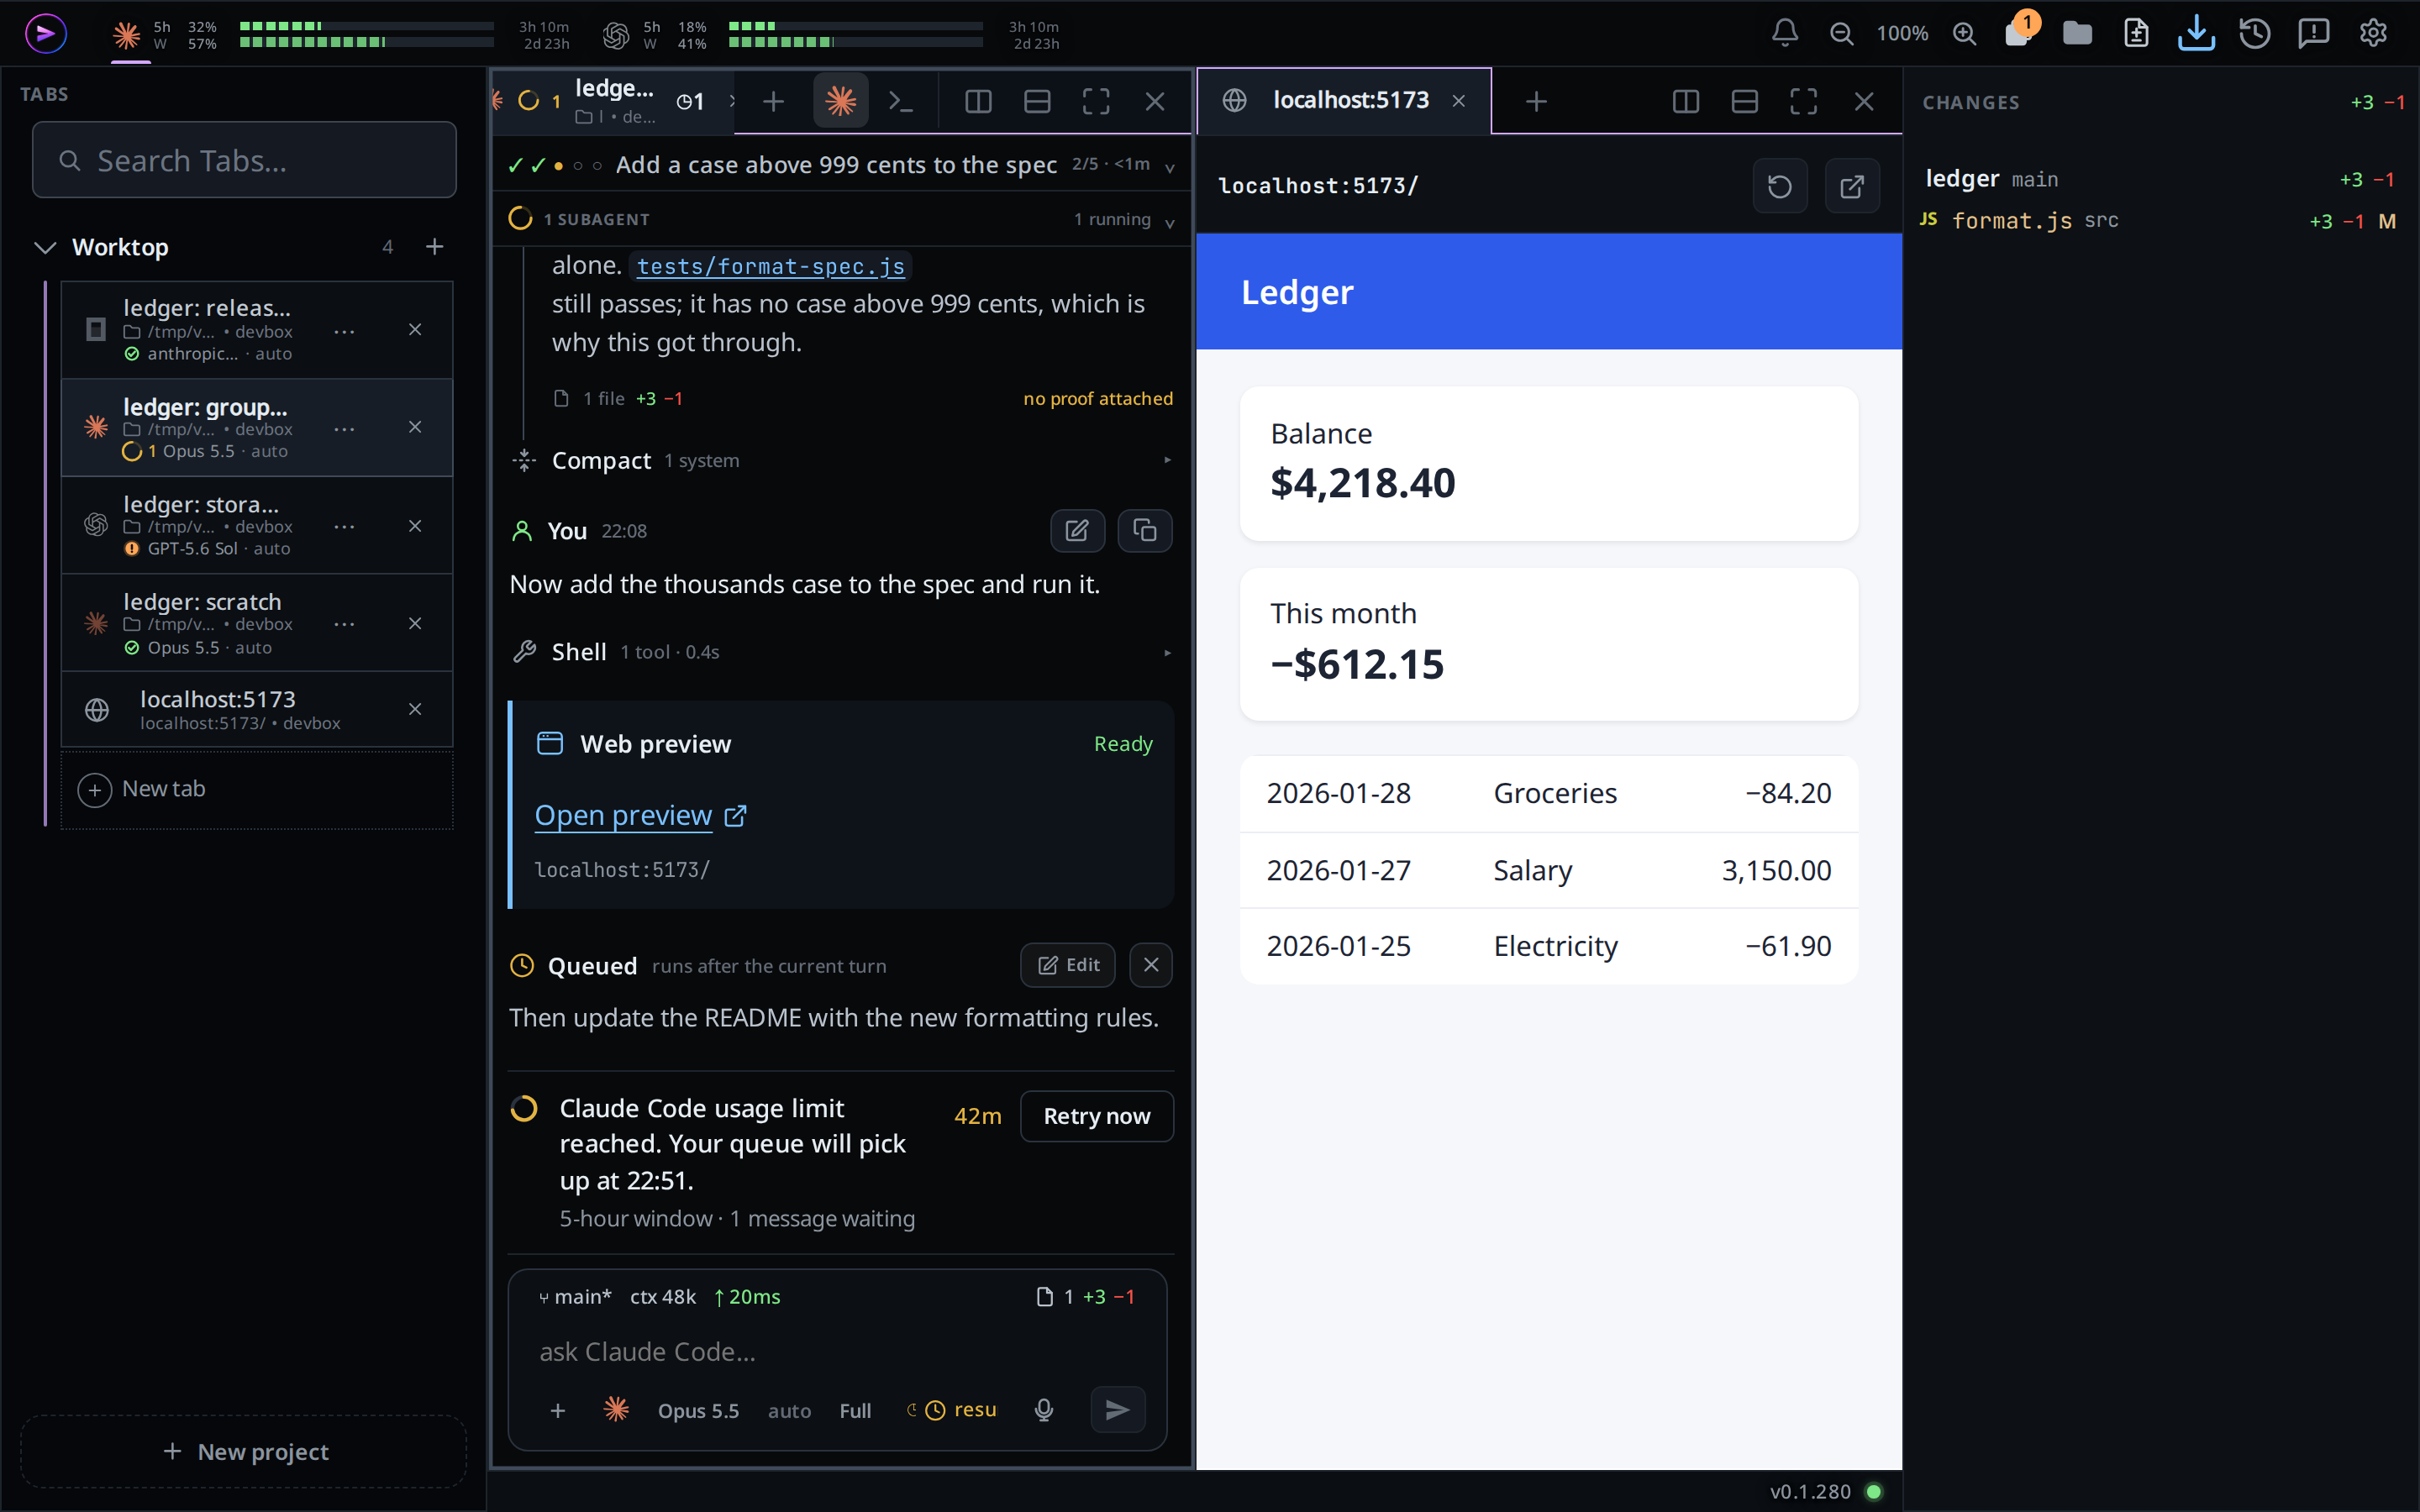This screenshot has width=2420, height=1512.
Task: Maximize the browser pane to fullscreen
Action: tap(1804, 101)
